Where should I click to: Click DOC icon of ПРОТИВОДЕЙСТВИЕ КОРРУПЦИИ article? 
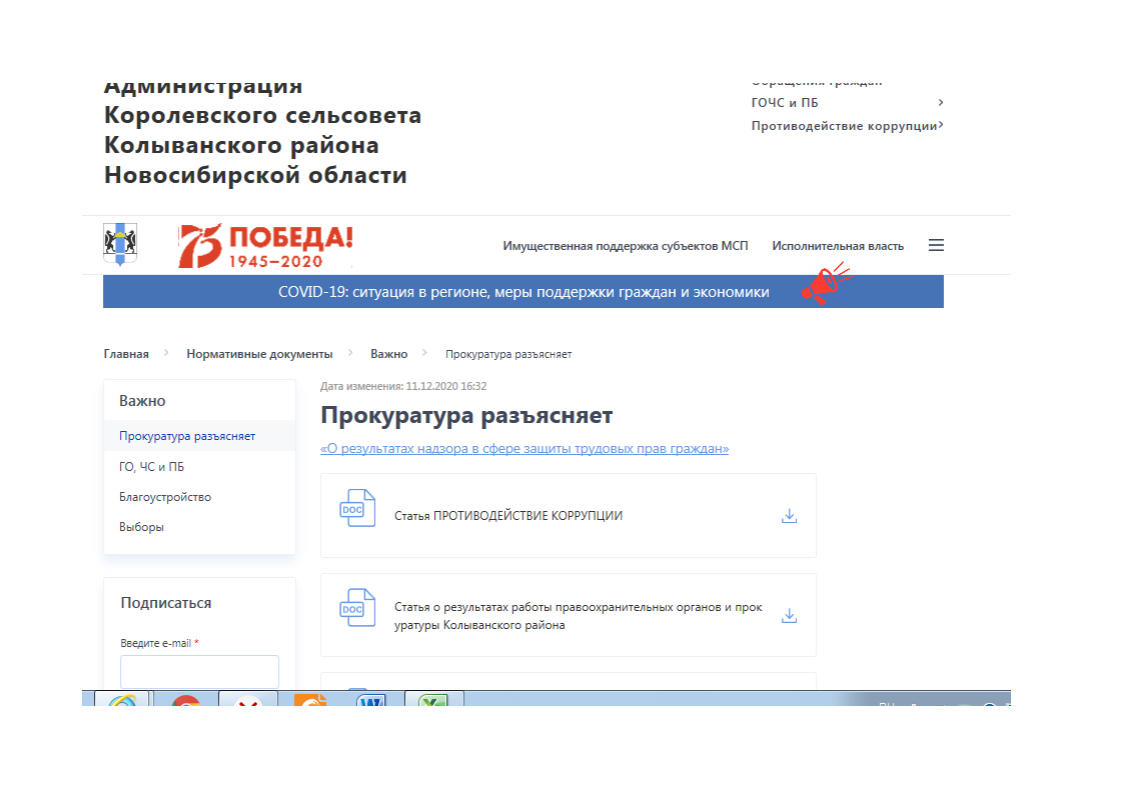(357, 508)
